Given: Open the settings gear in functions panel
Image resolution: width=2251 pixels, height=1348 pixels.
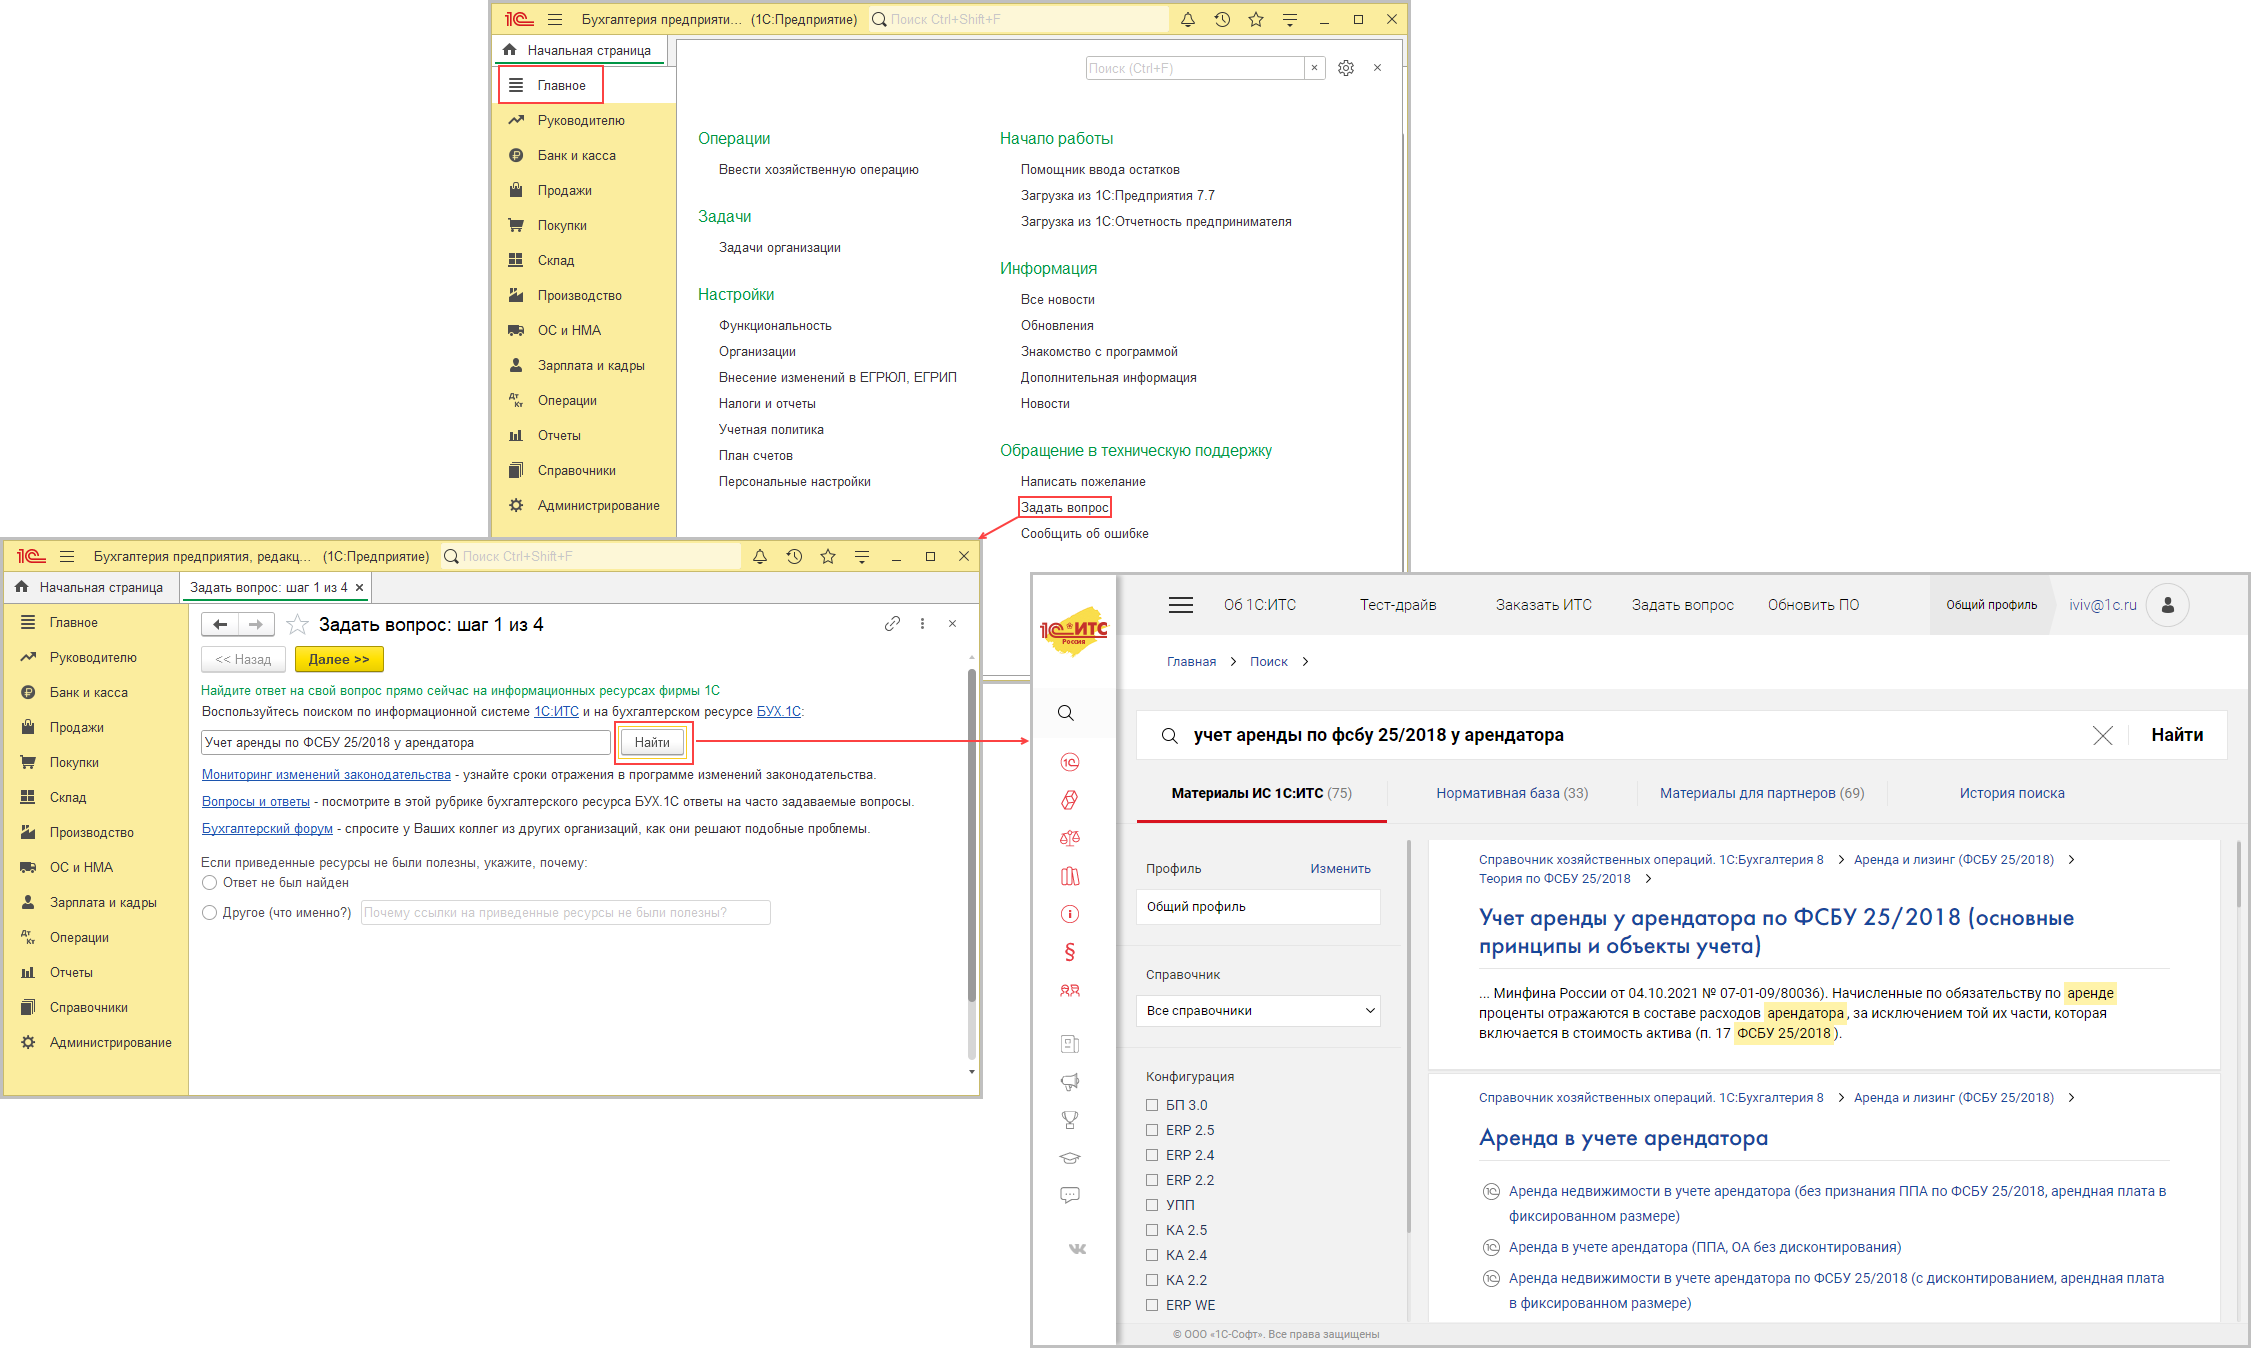Looking at the screenshot, I should click(x=1346, y=68).
